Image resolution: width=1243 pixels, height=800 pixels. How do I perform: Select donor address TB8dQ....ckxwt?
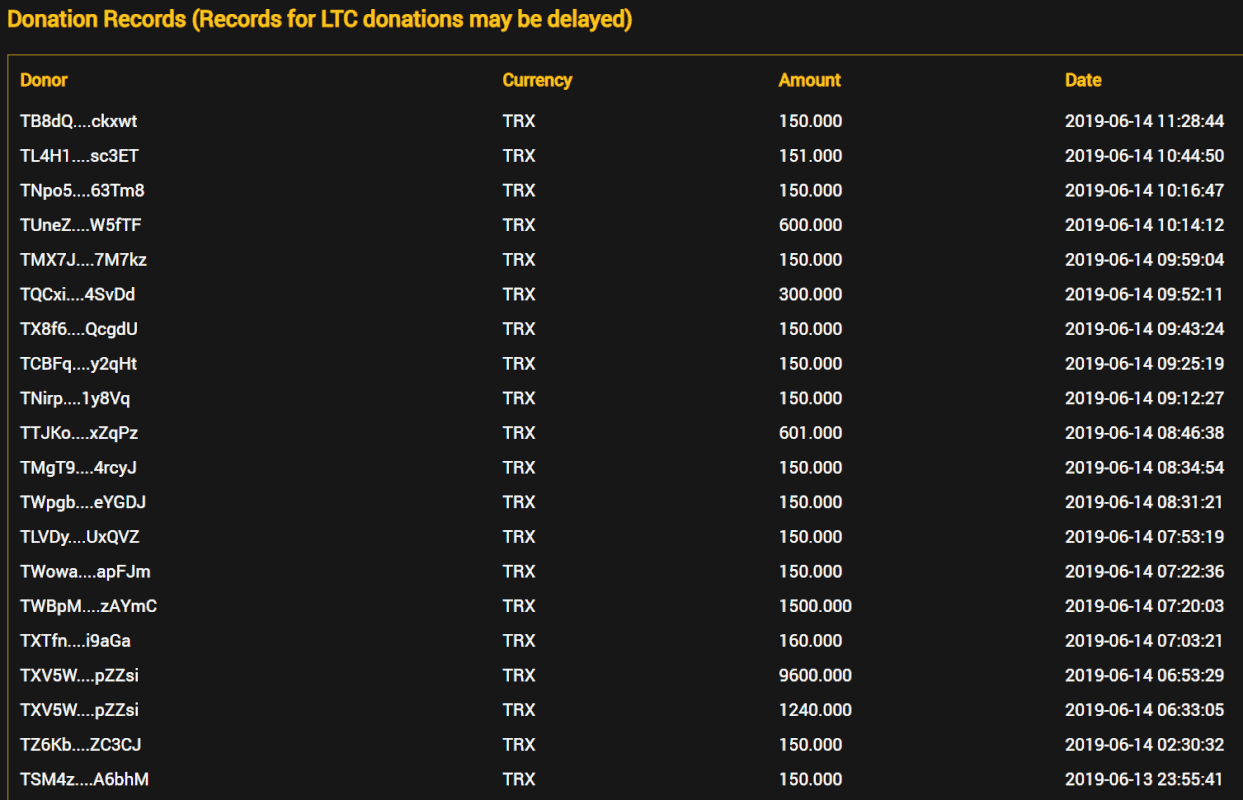pyautogui.click(x=78, y=121)
